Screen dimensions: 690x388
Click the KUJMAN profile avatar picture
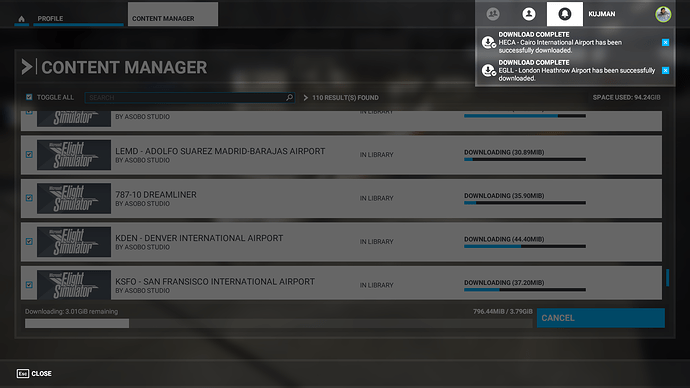pos(663,14)
